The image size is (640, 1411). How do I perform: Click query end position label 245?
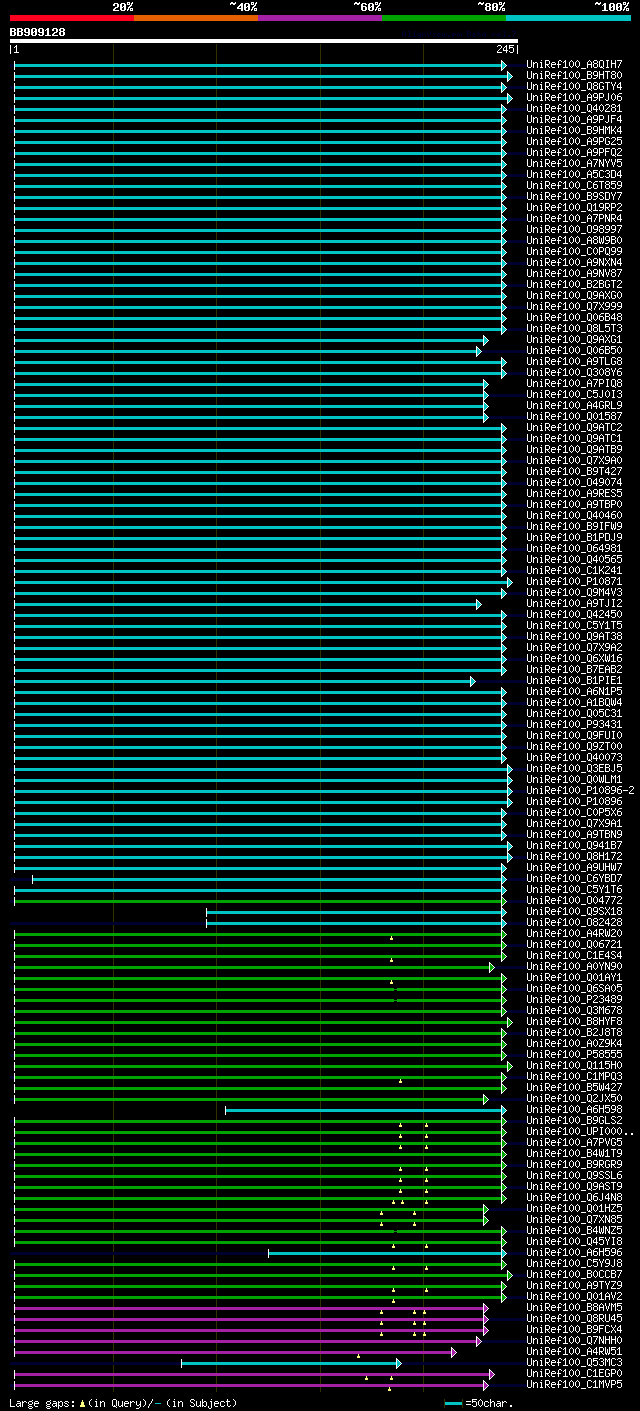505,49
